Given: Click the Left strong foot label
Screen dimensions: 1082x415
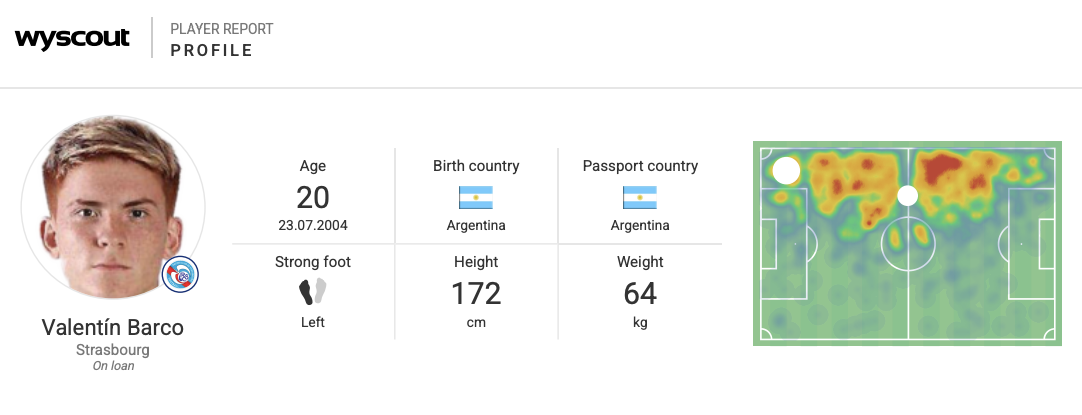Looking at the screenshot, I should pos(313,322).
